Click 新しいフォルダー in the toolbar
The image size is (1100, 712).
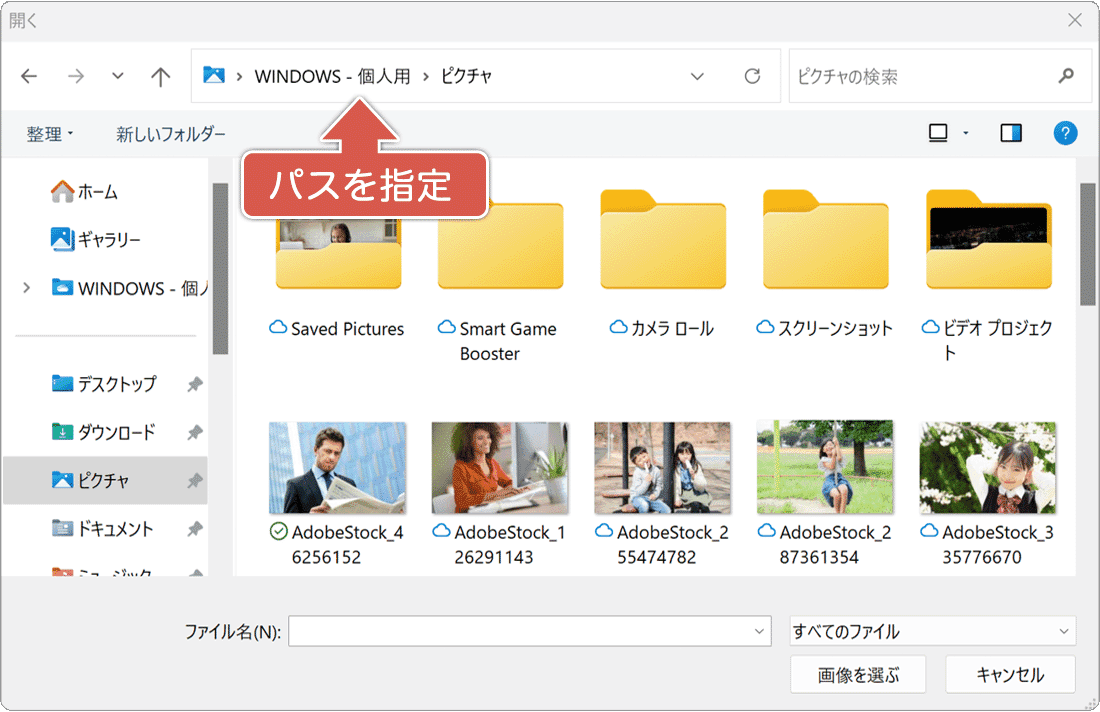pyautogui.click(x=171, y=134)
